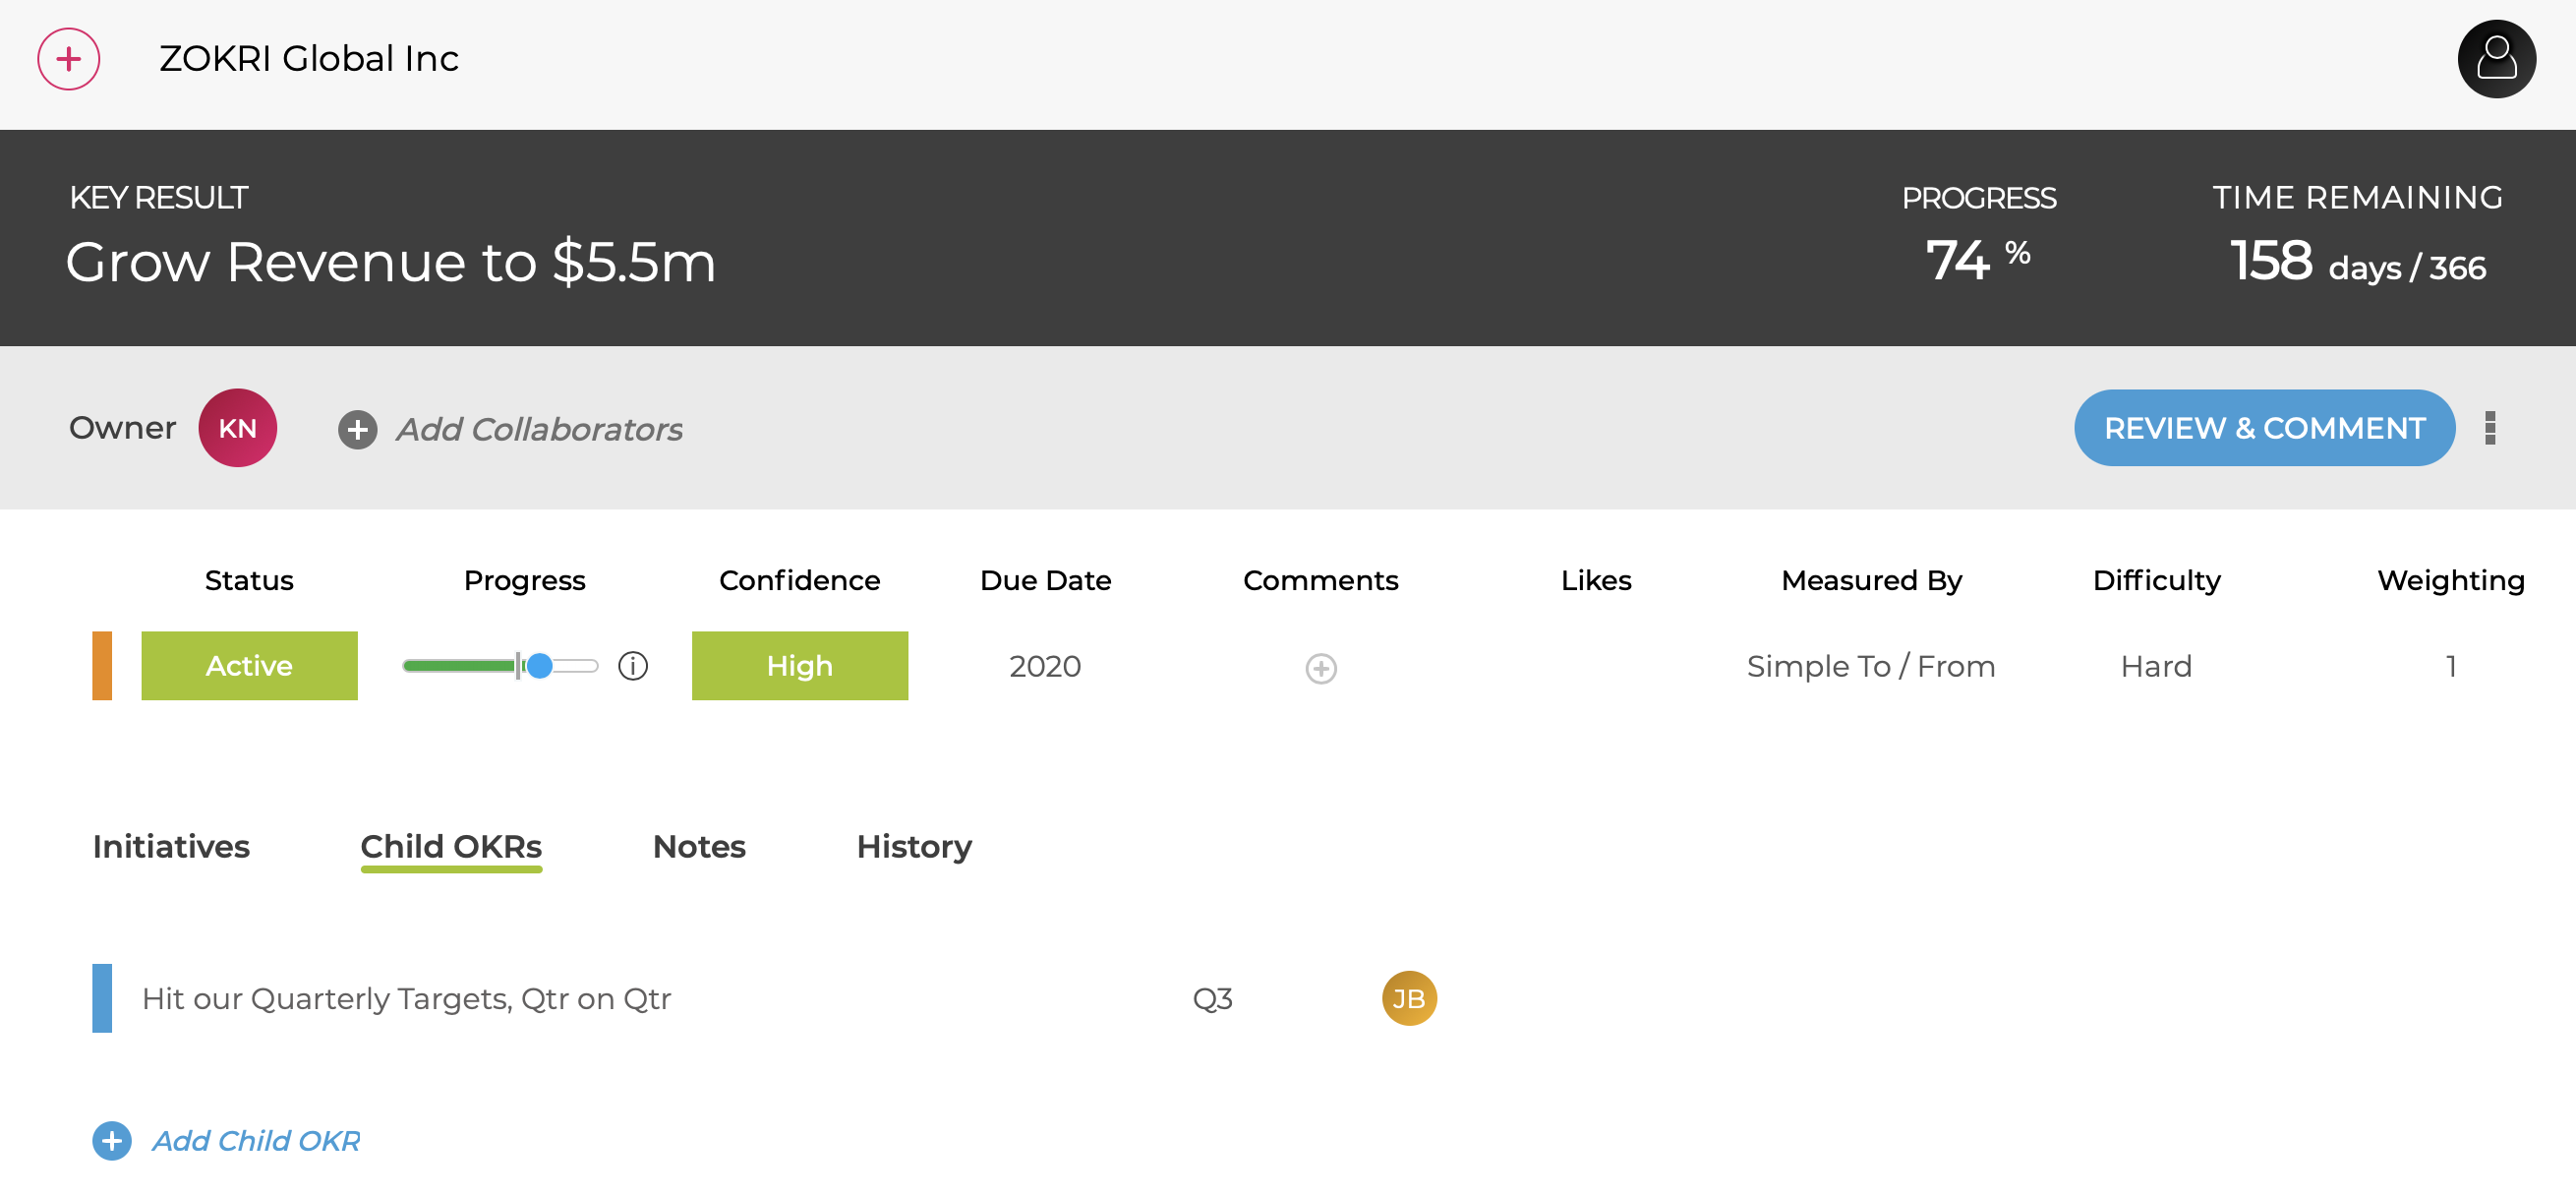This screenshot has height=1196, width=2576.
Task: Click the Hard difficulty value
Action: [x=2156, y=666]
